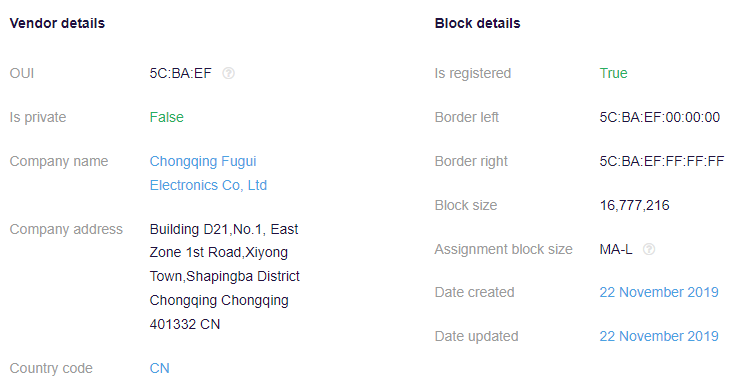735x382 pixels.
Task: Click the Block details heading
Action: (x=477, y=23)
